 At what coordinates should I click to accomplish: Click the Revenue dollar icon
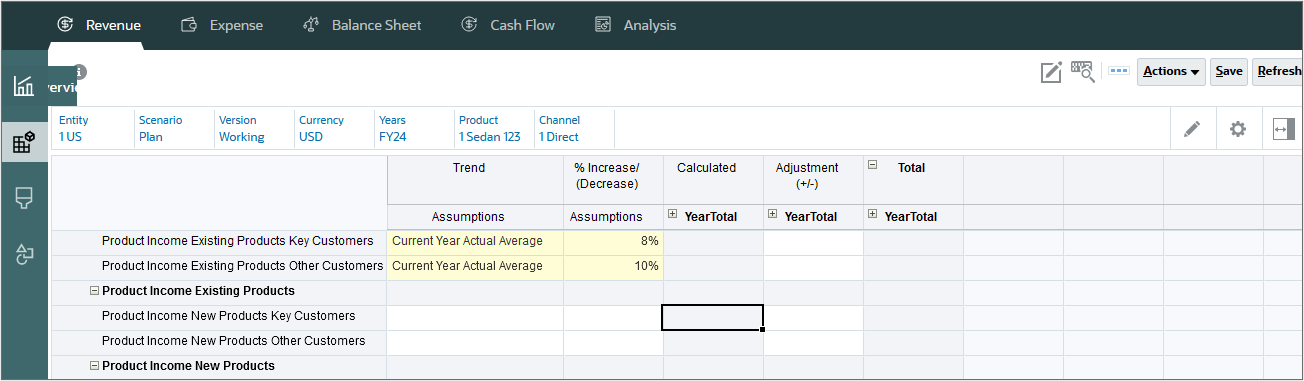[x=65, y=25]
